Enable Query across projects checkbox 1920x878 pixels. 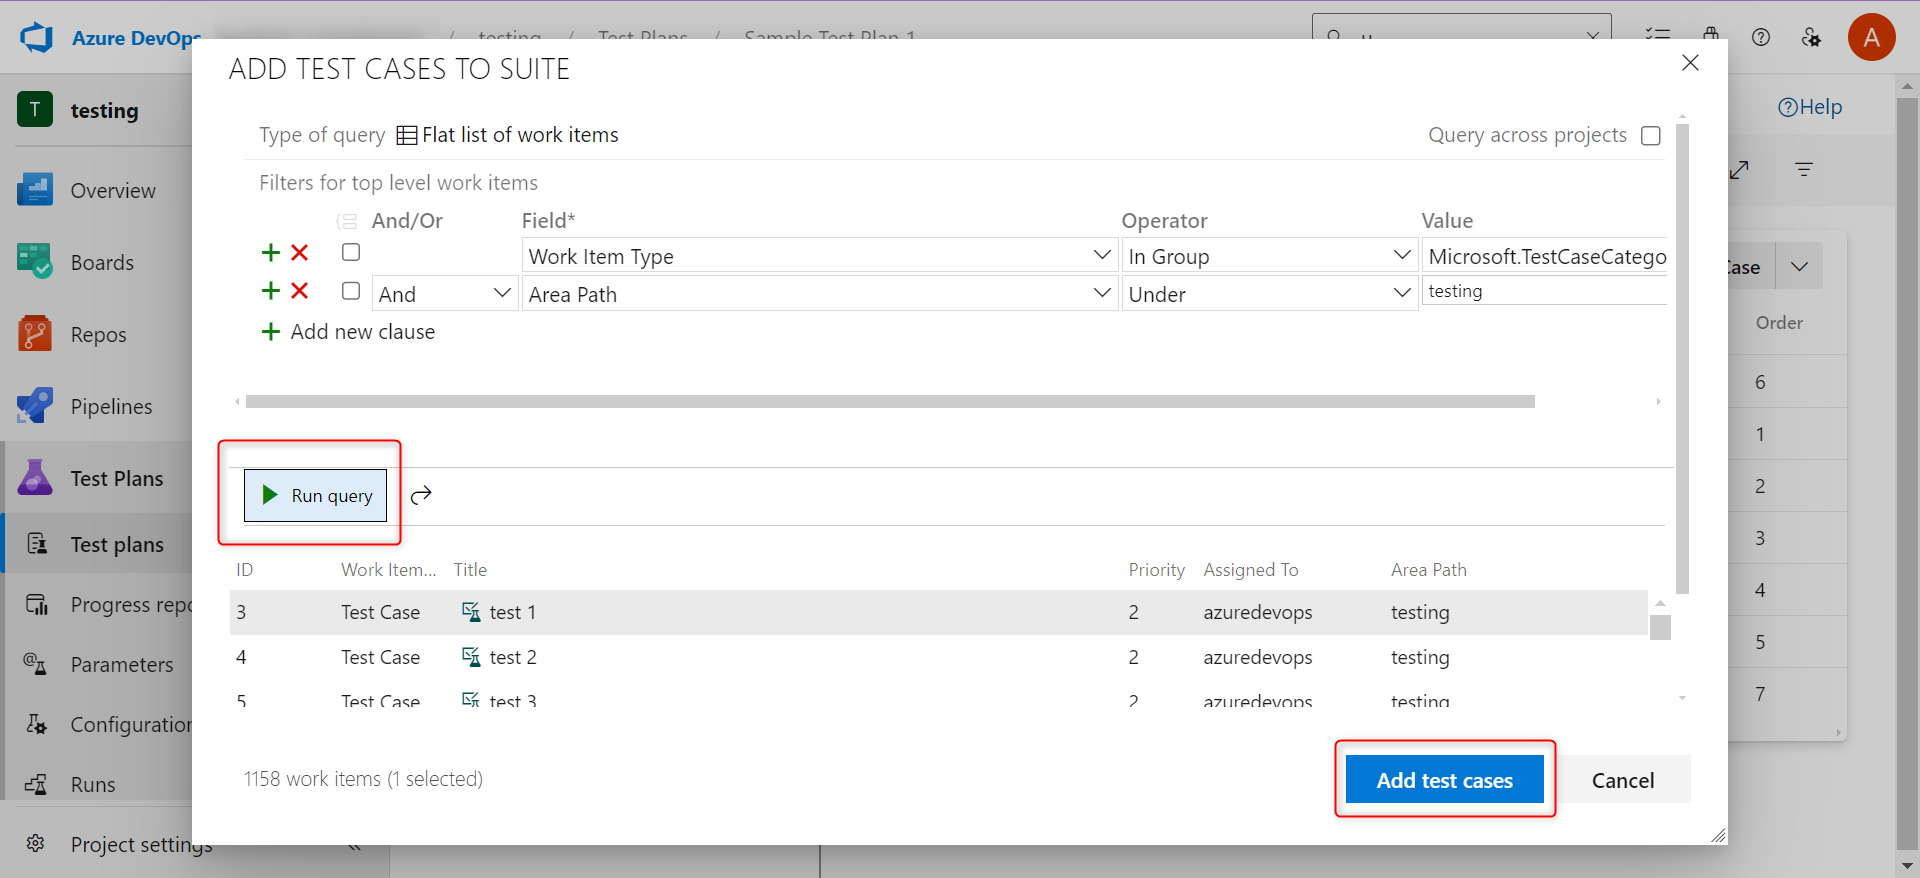(x=1651, y=136)
